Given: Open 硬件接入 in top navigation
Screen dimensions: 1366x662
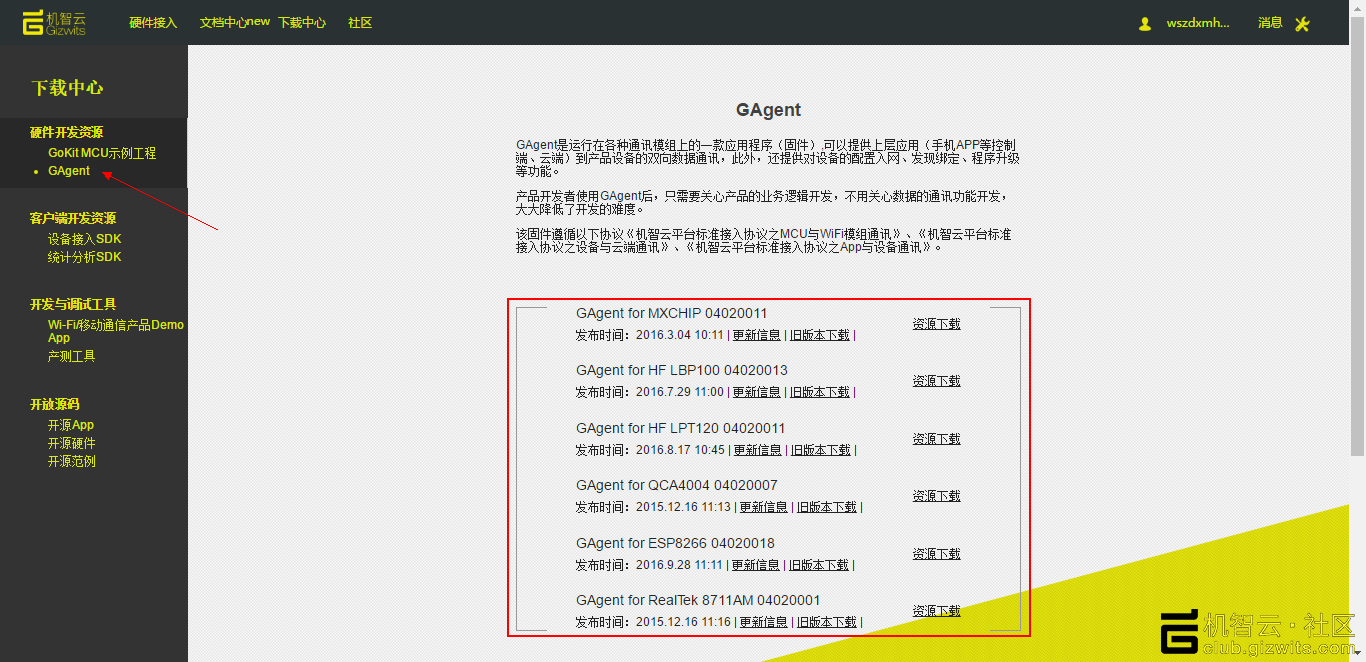Looking at the screenshot, I should 153,22.
